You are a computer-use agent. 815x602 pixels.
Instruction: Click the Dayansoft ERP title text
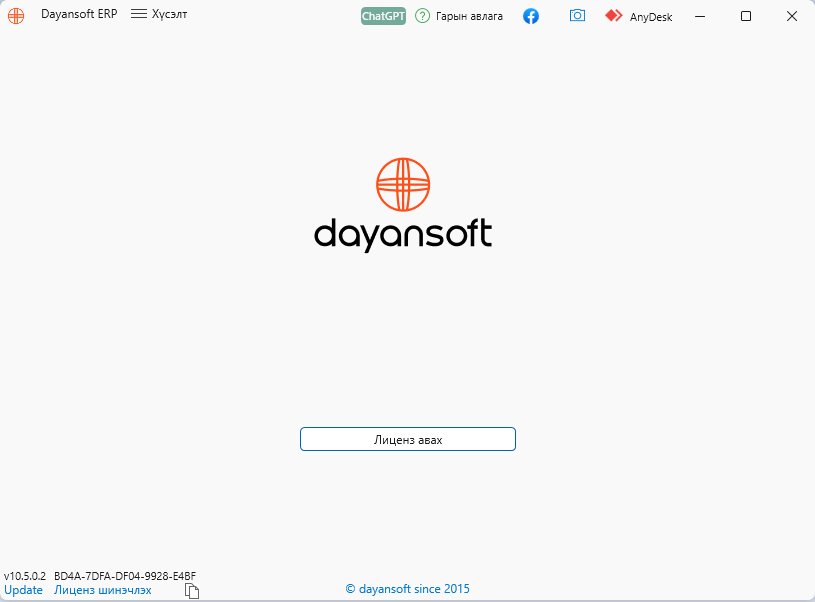79,14
